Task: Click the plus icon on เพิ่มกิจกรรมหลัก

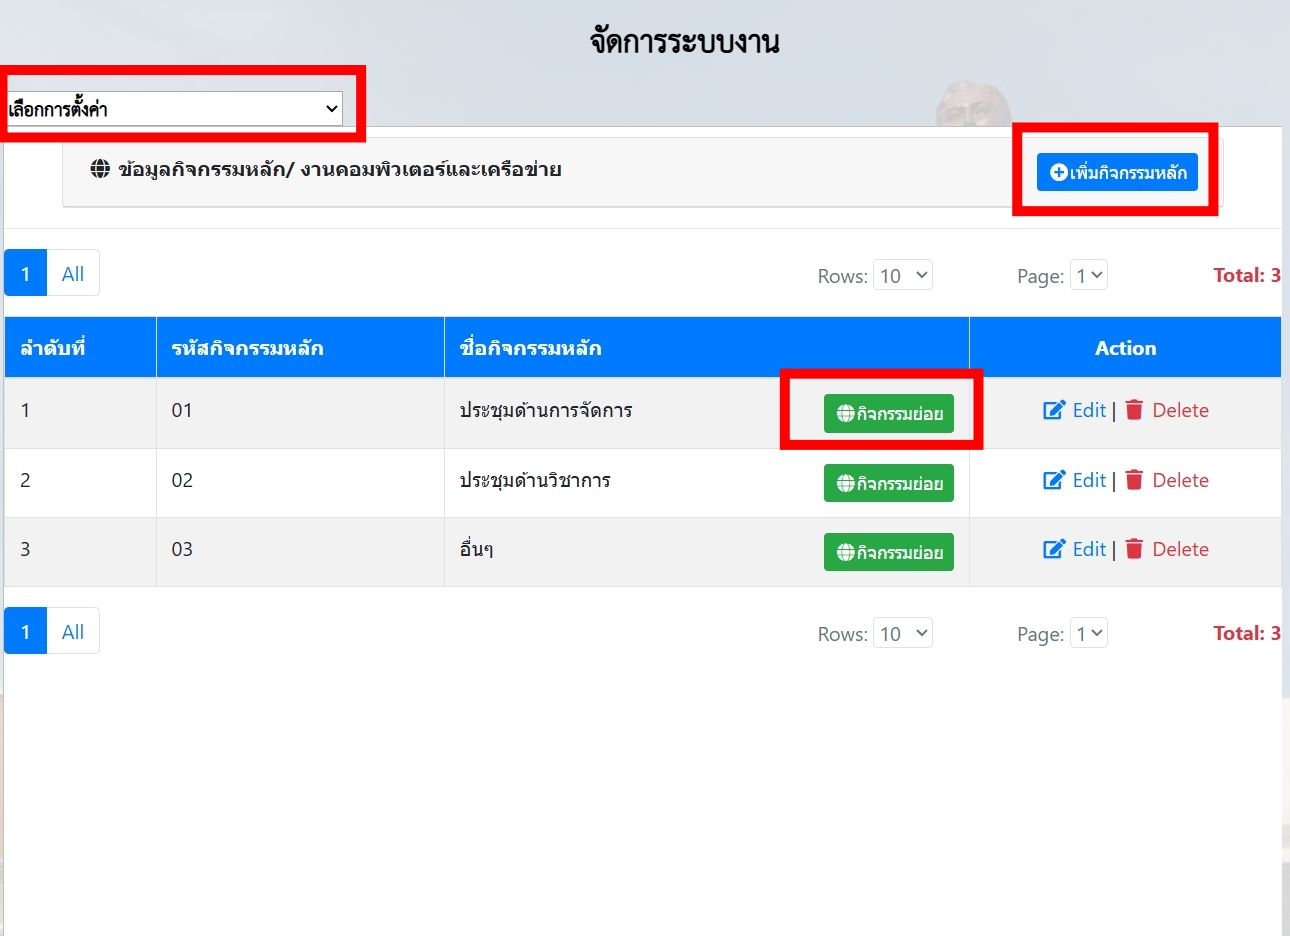Action: tap(1058, 173)
